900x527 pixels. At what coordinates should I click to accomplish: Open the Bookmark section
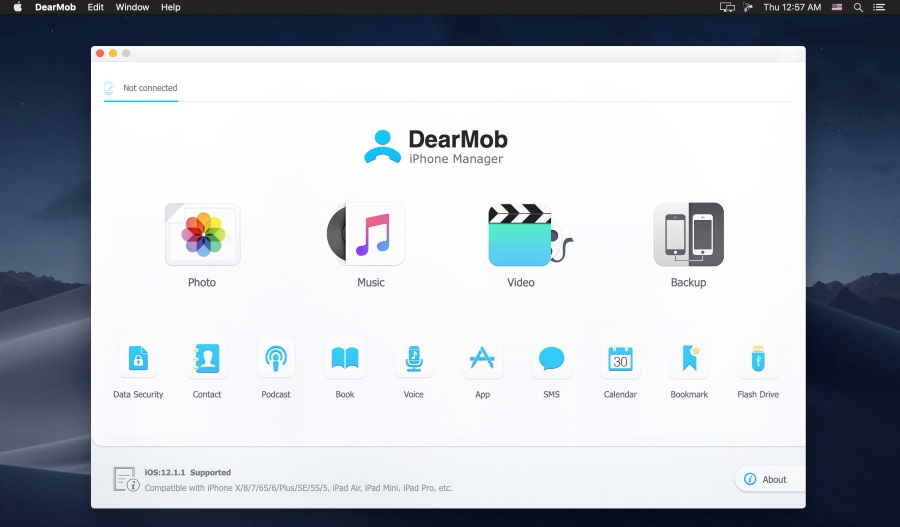click(689, 358)
